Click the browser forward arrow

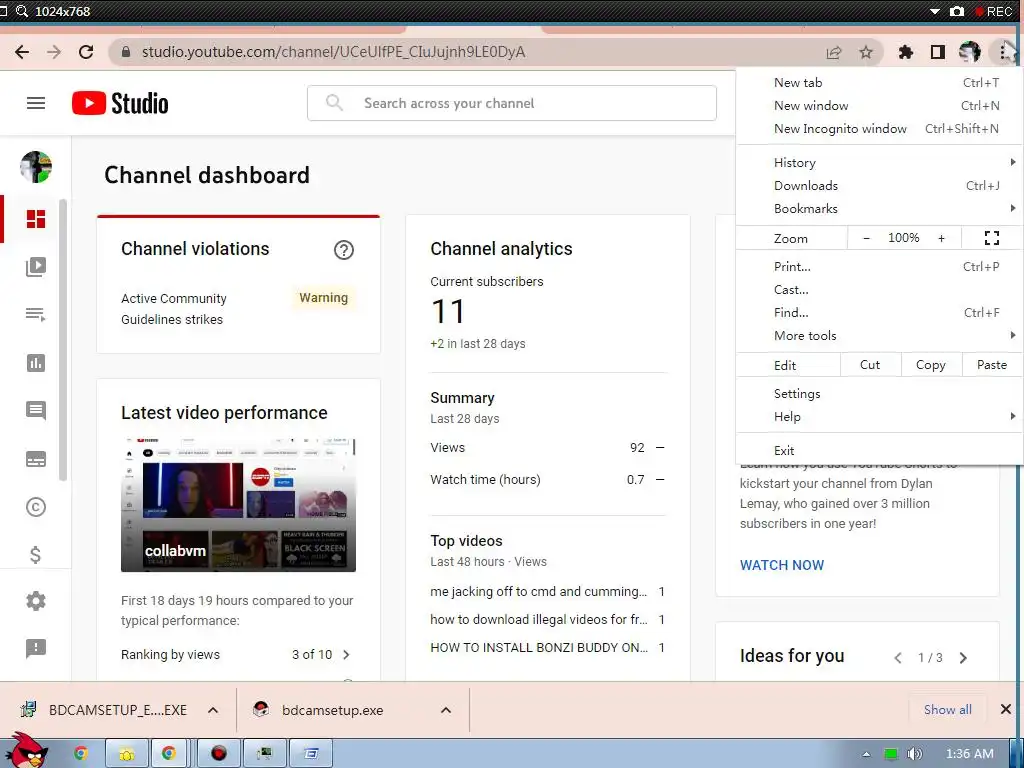click(x=54, y=52)
